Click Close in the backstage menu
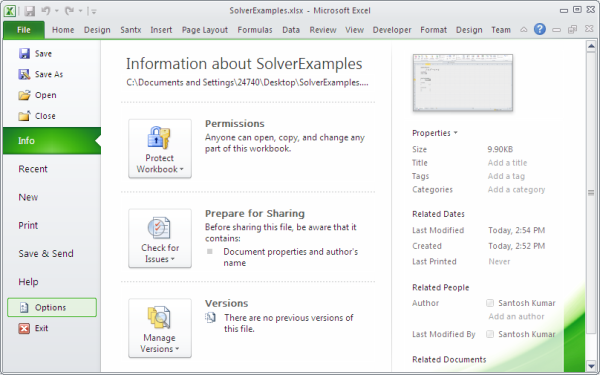This screenshot has width=600, height=375. [x=37, y=116]
